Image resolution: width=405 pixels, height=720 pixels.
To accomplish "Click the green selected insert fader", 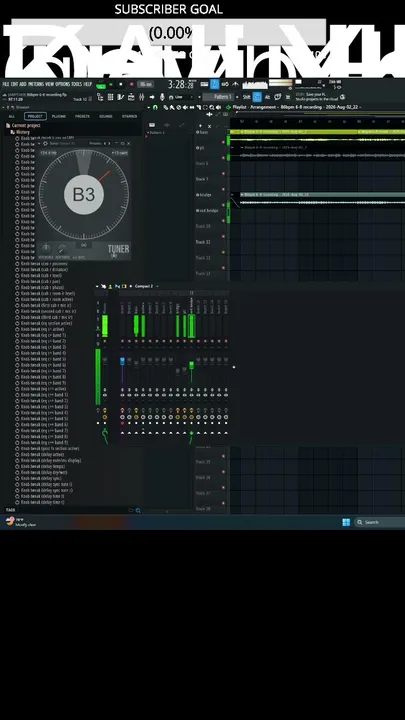I will point(191,366).
